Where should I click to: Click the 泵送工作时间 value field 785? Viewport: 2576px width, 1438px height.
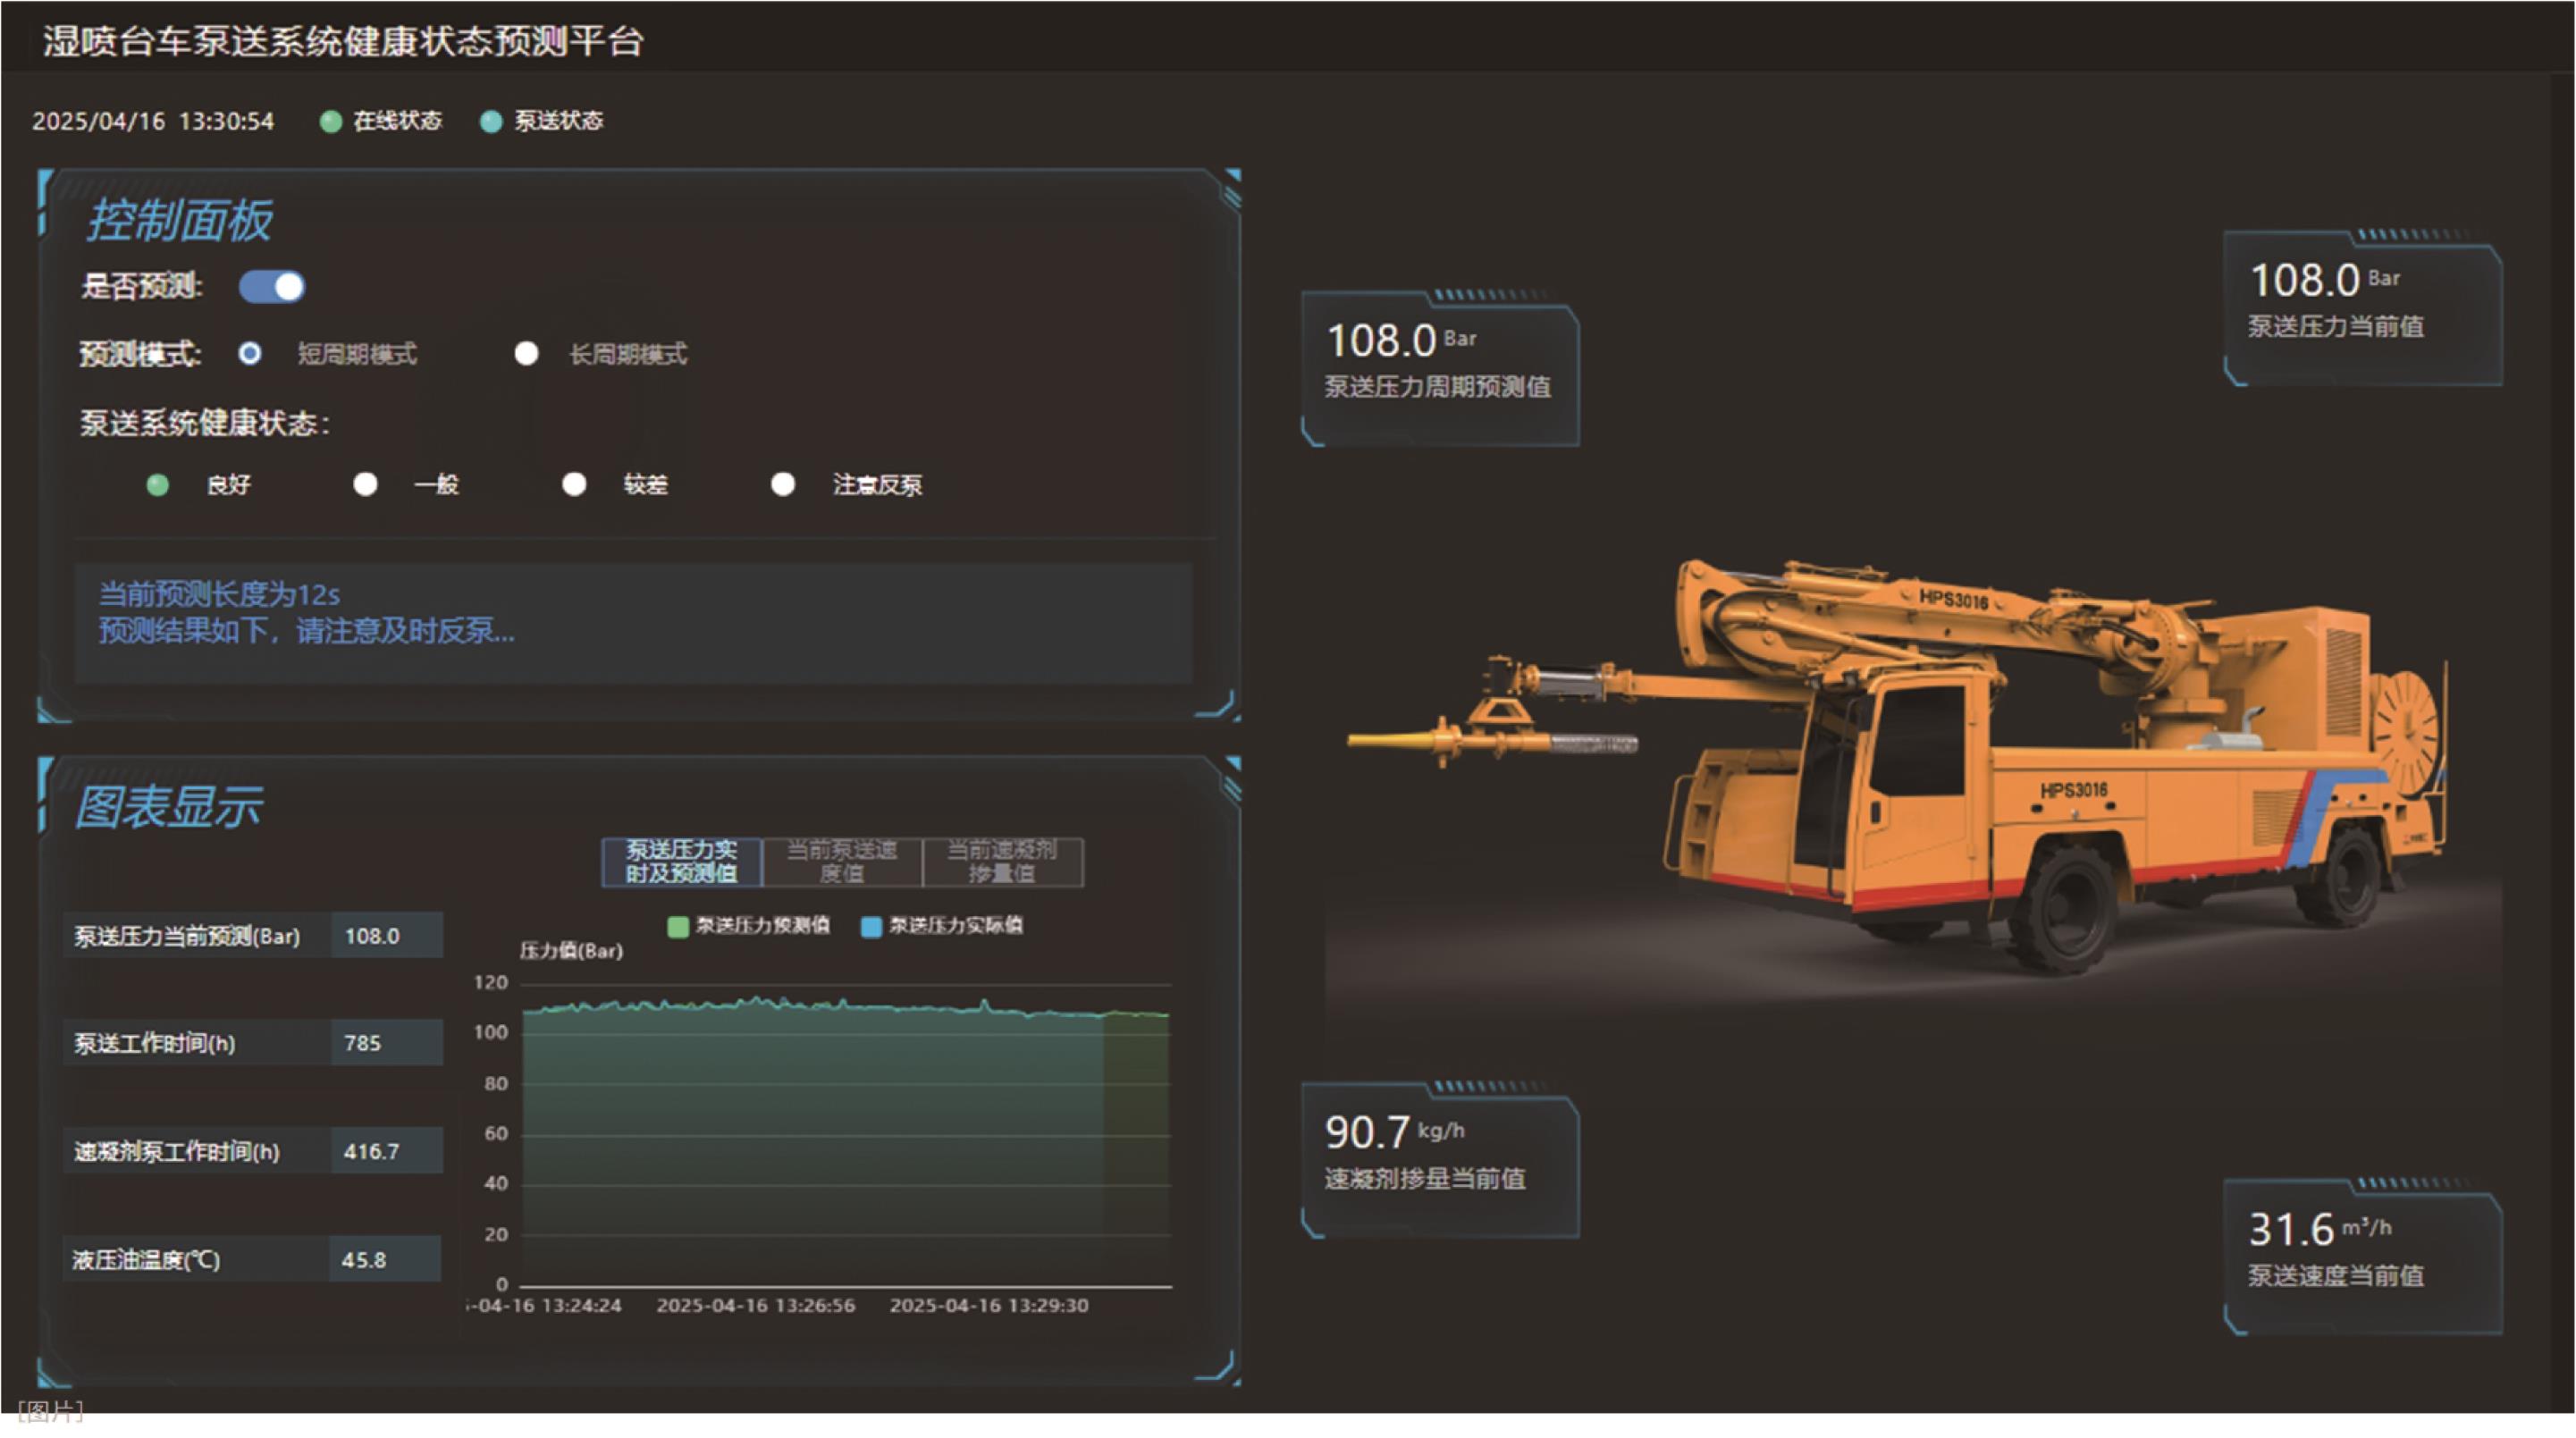pyautogui.click(x=386, y=1043)
